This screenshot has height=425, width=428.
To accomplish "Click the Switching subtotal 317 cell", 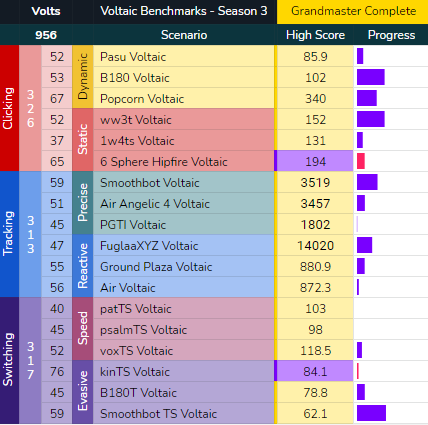I will tap(30, 360).
